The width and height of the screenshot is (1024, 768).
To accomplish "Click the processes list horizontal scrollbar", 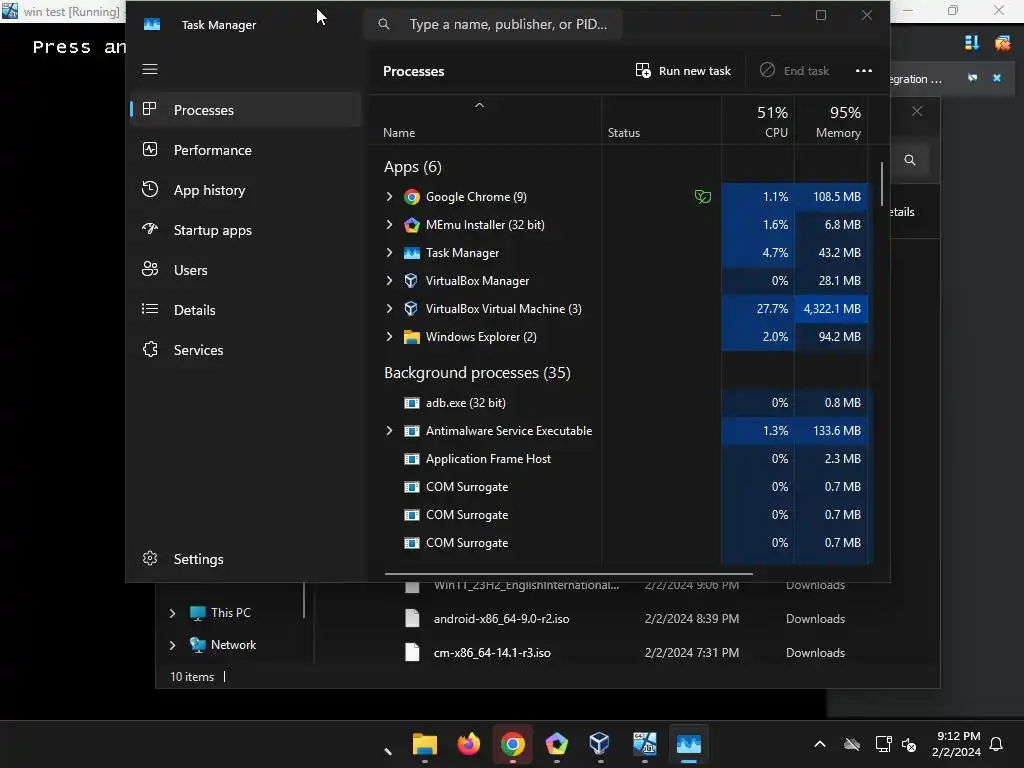I will [569, 573].
